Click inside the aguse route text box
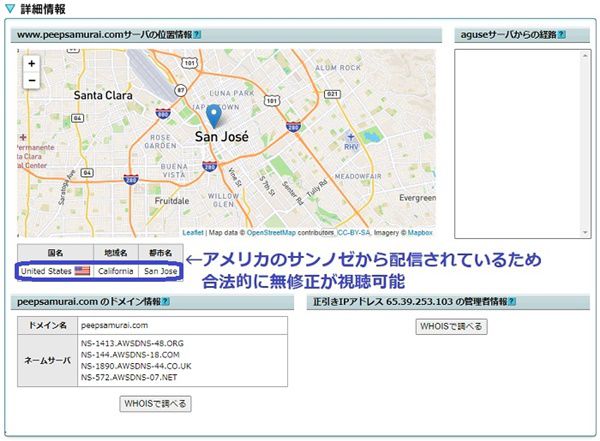This screenshot has height=441, width=600. pyautogui.click(x=517, y=144)
